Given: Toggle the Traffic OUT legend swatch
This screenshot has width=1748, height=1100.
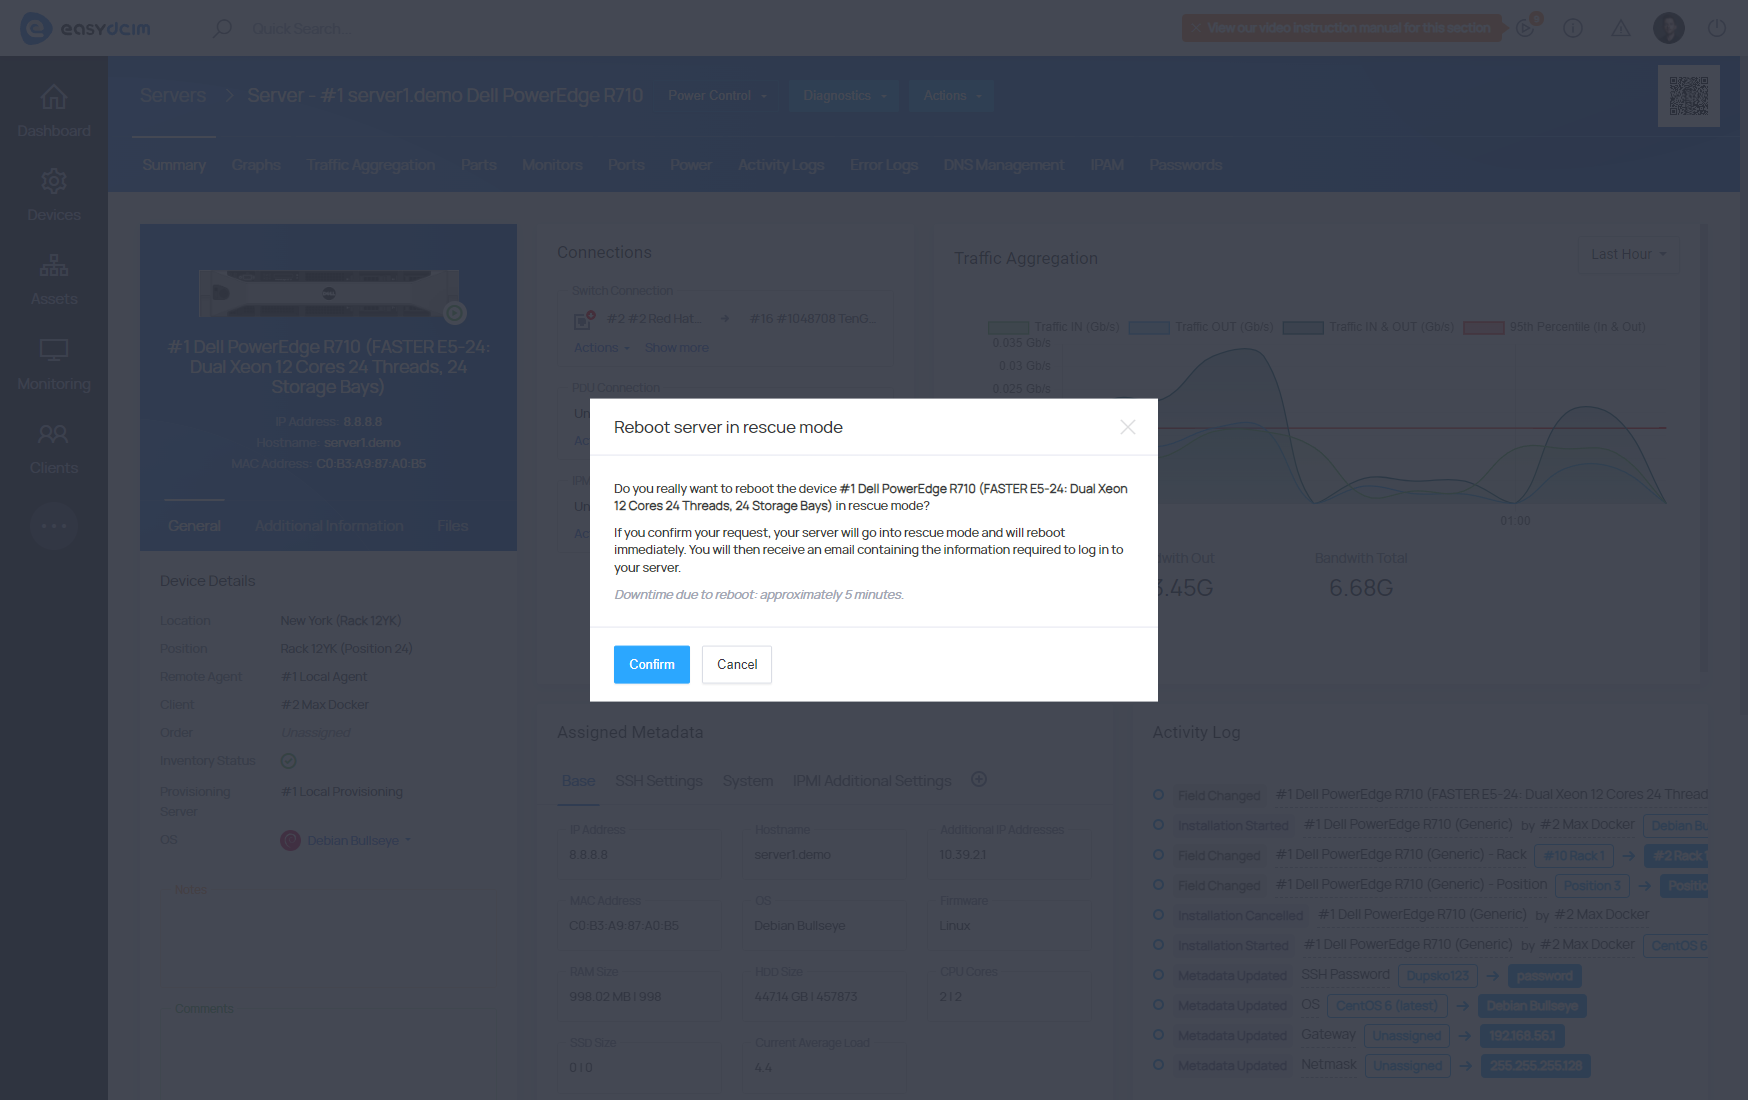Looking at the screenshot, I should [x=1149, y=327].
